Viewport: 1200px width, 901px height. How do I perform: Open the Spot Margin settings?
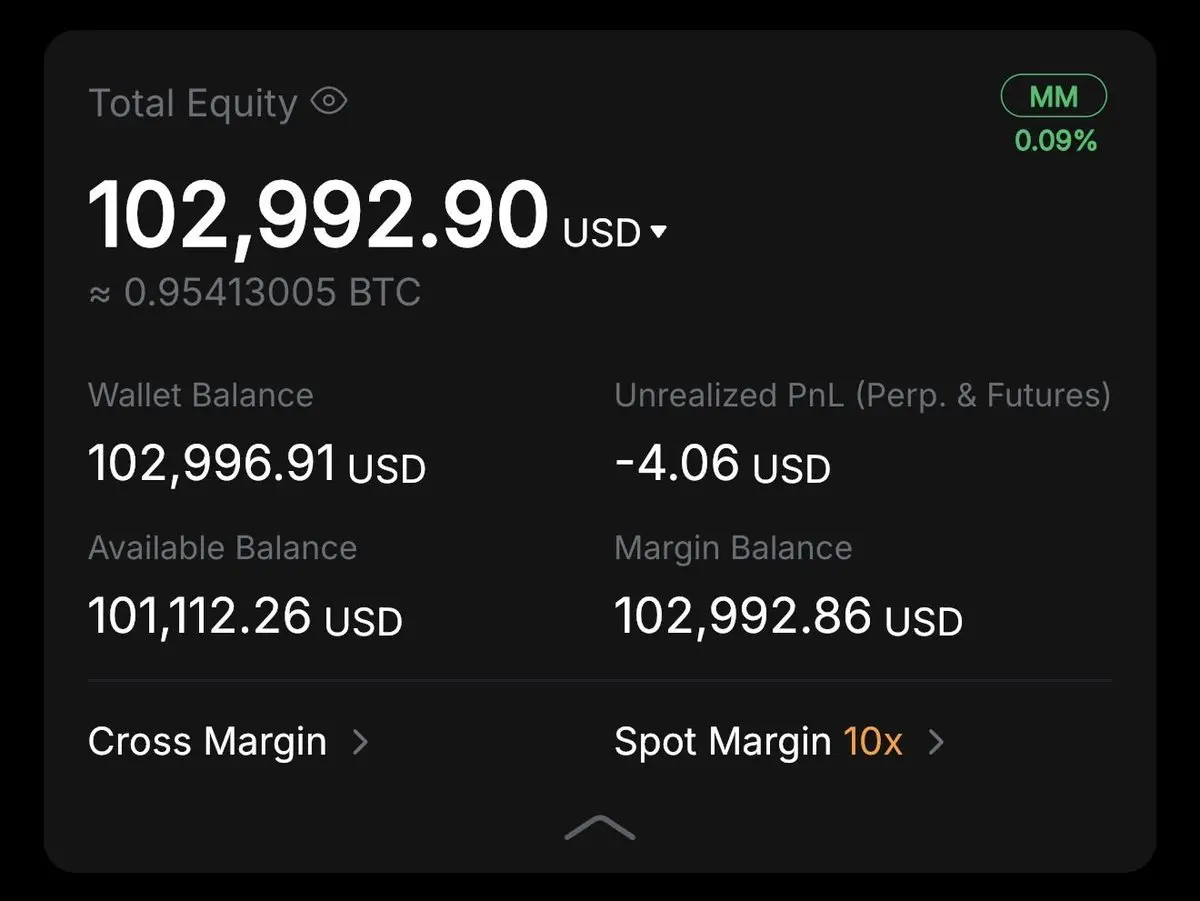[722, 742]
